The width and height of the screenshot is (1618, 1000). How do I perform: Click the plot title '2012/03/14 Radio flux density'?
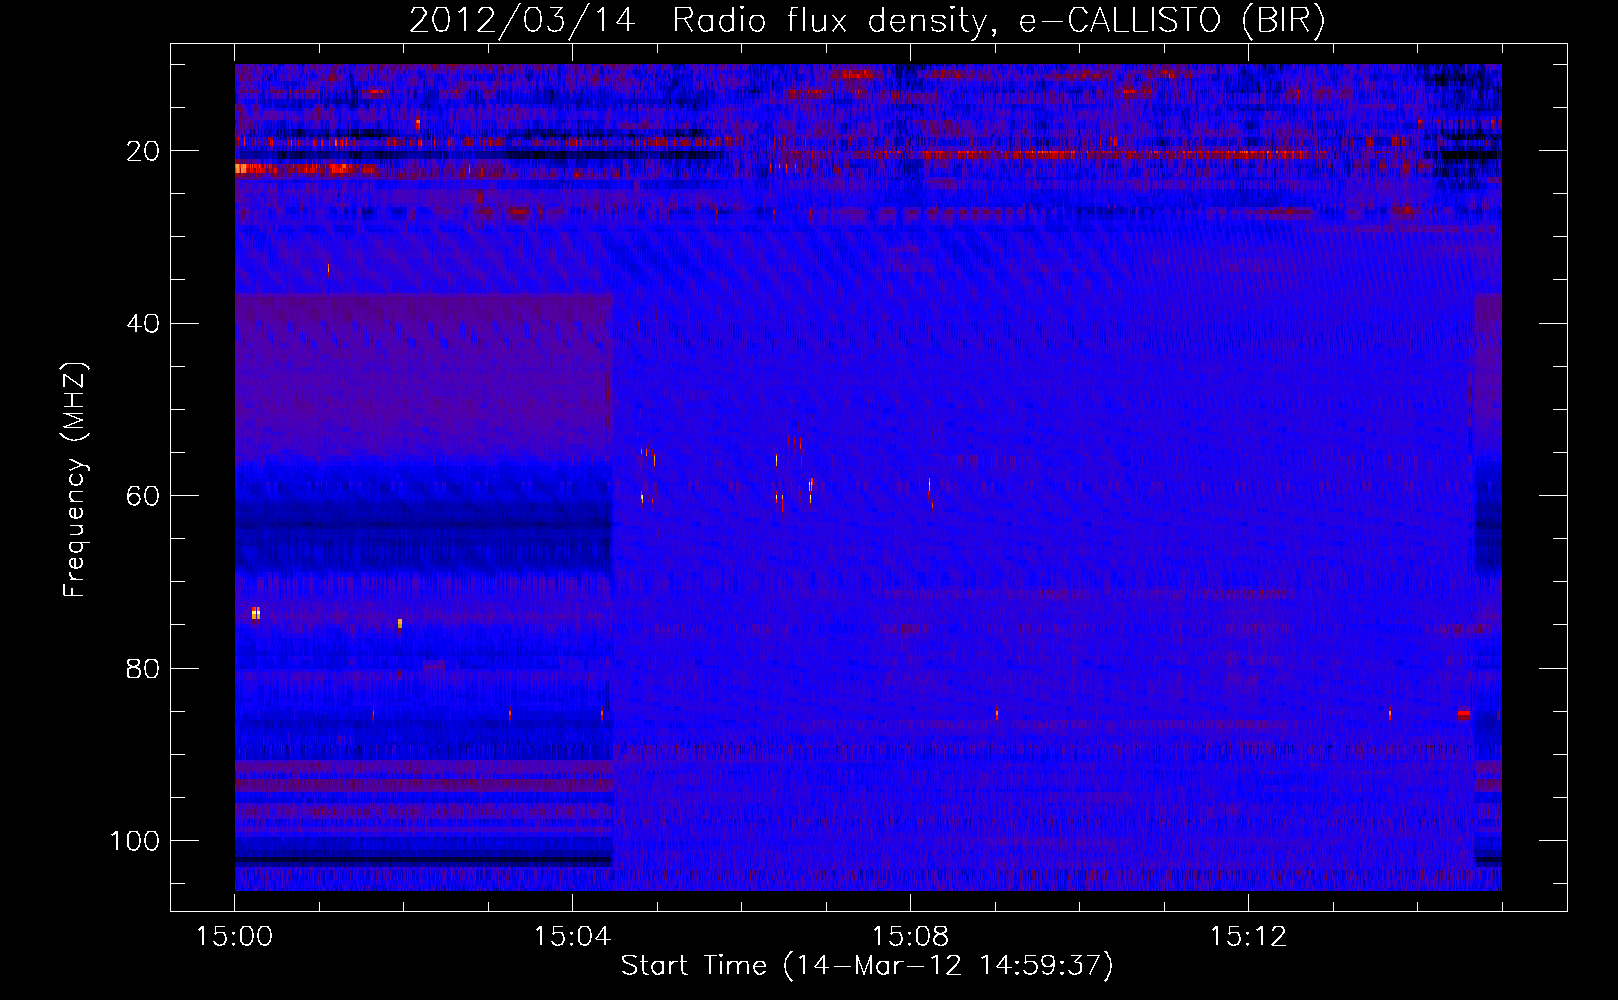(868, 21)
